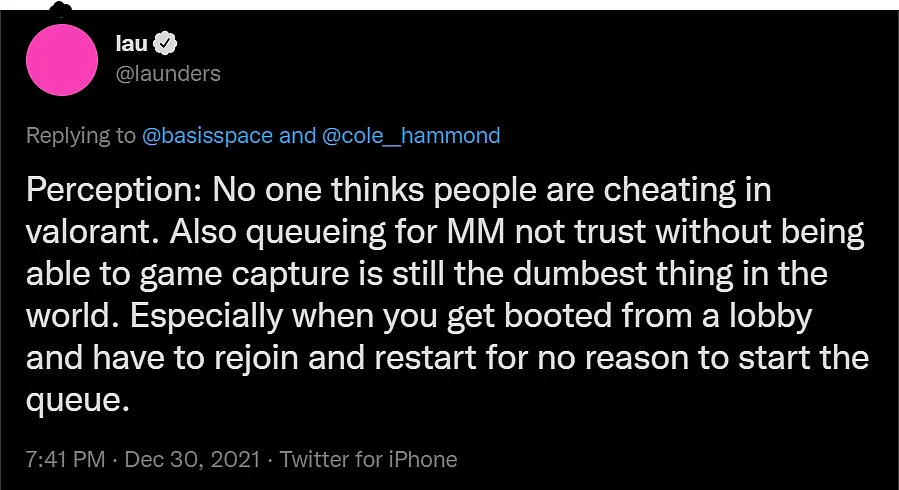Click the word "Especially" in the tweet

pos(206,316)
